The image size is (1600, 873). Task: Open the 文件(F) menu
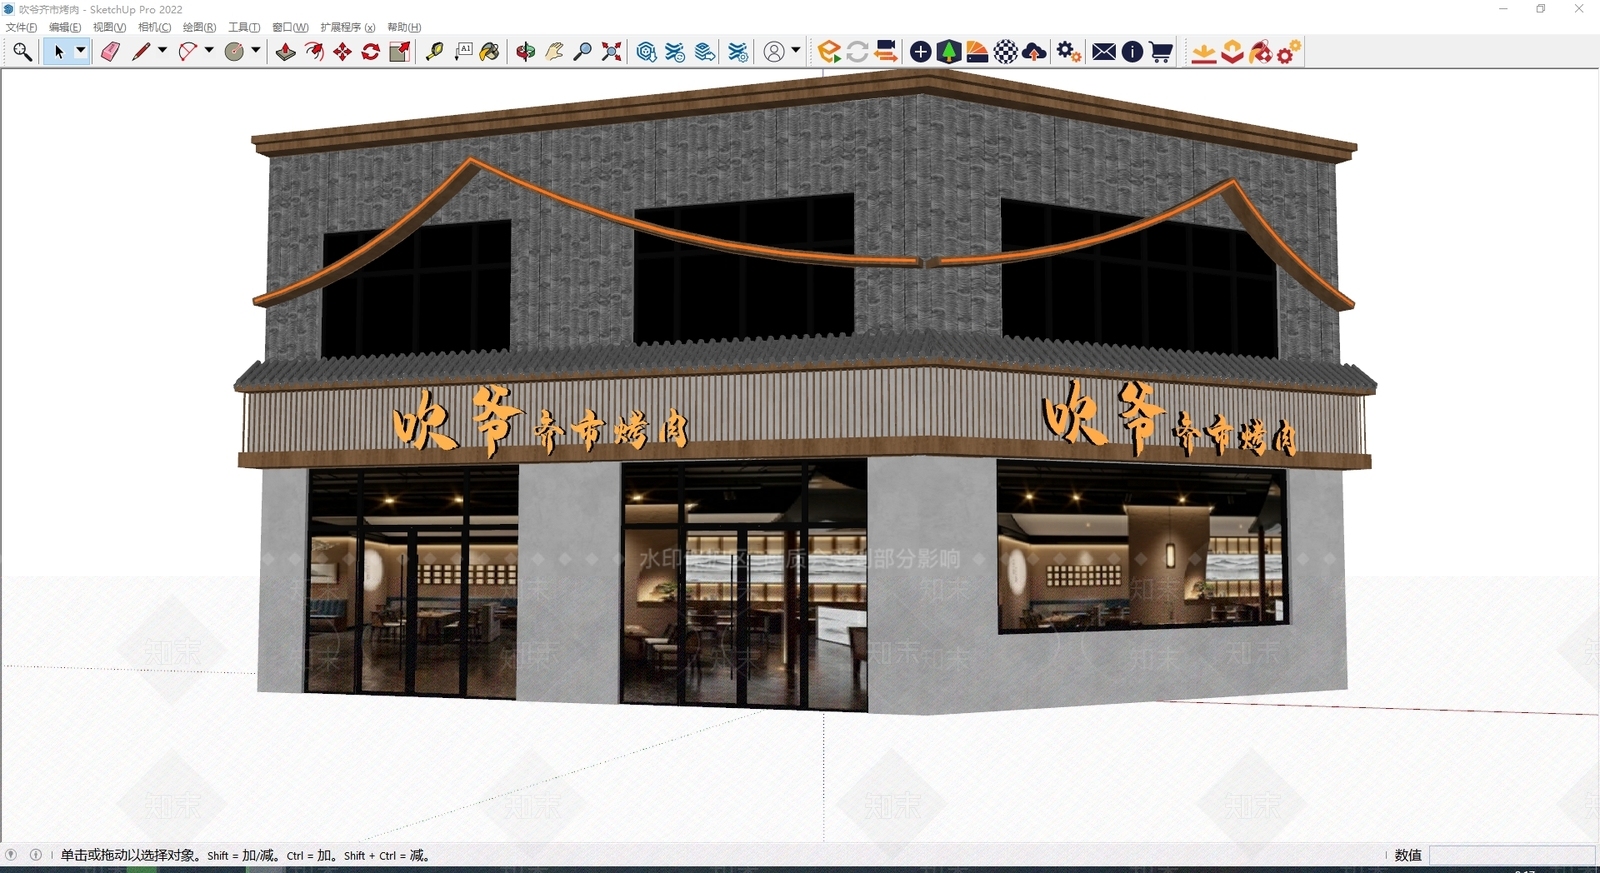pyautogui.click(x=21, y=27)
